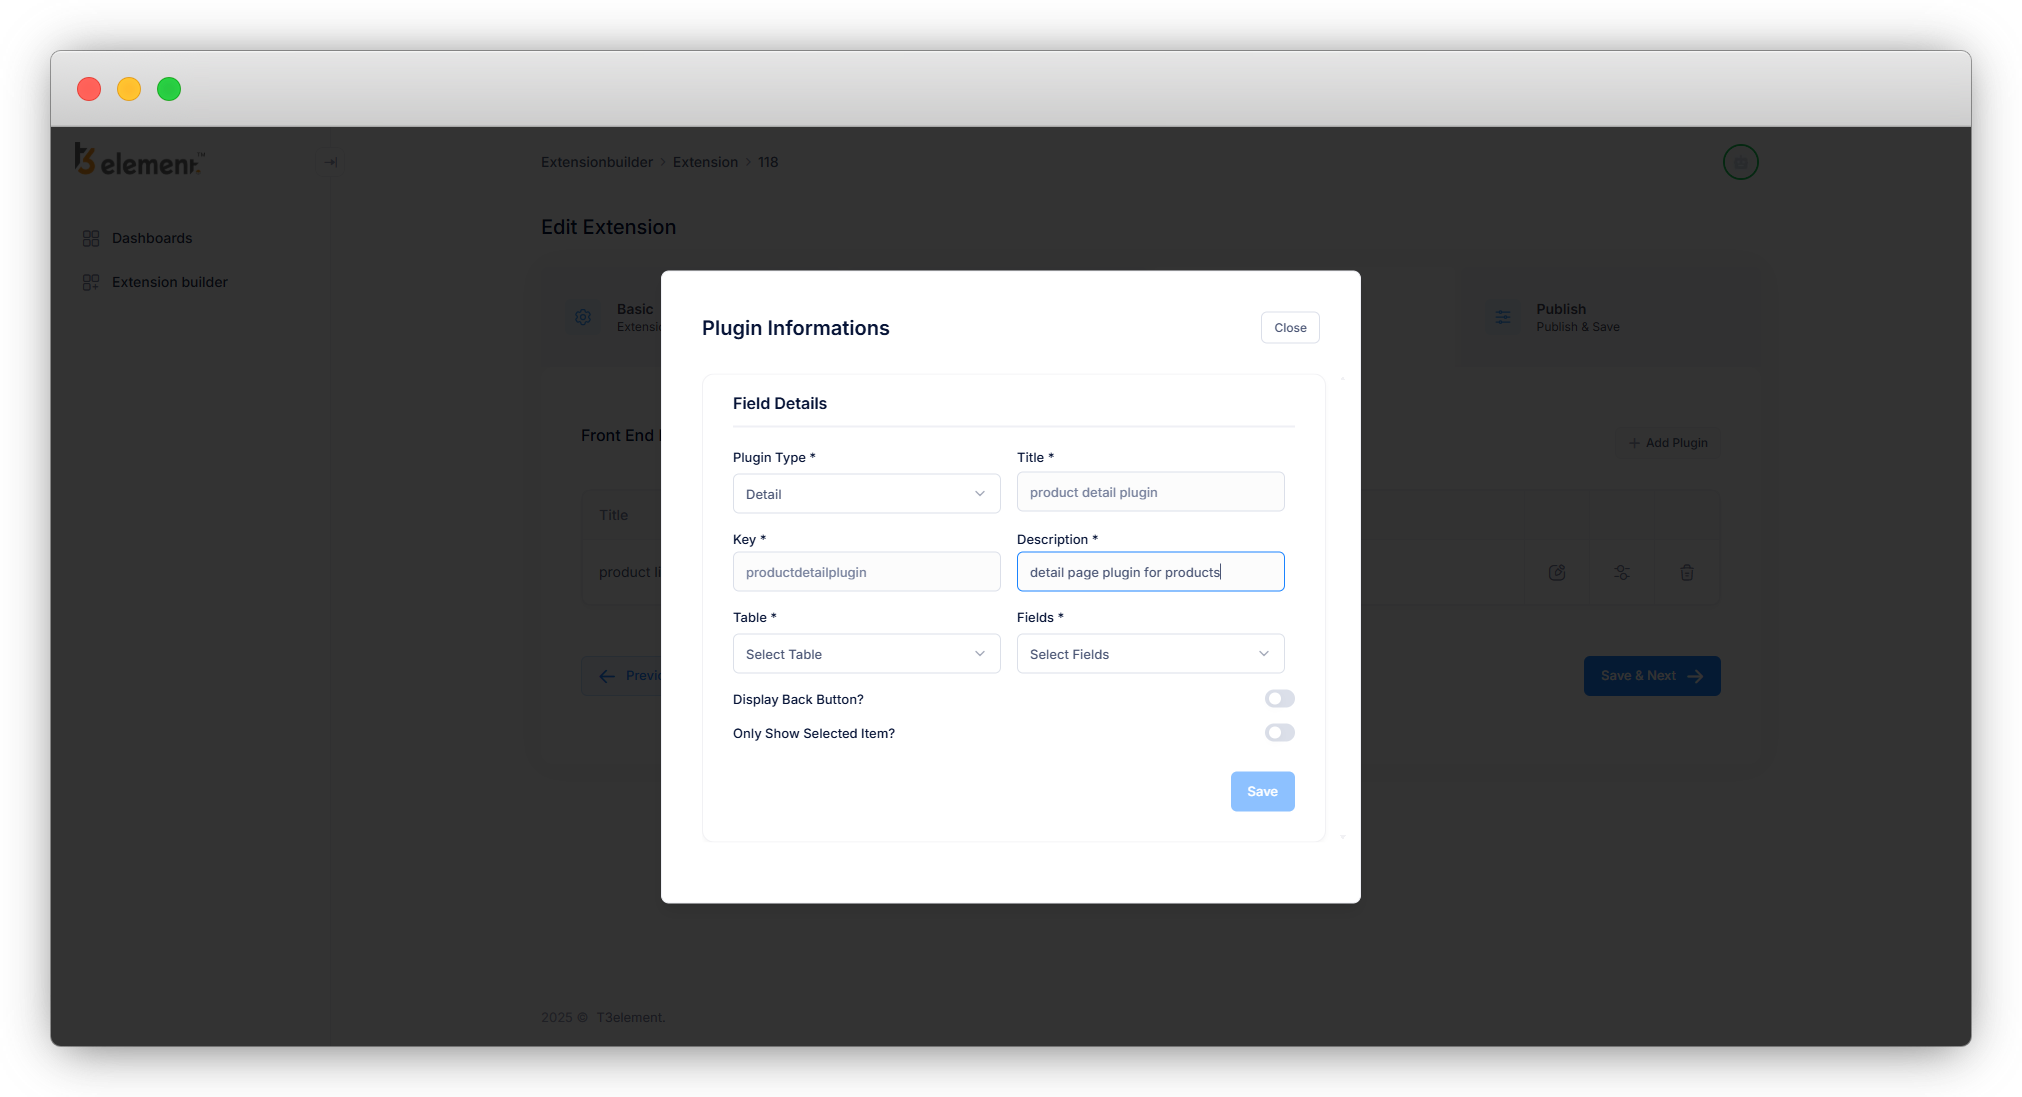The width and height of the screenshot is (2022, 1097).
Task: Switch to the Basic step tab
Action: [601, 317]
